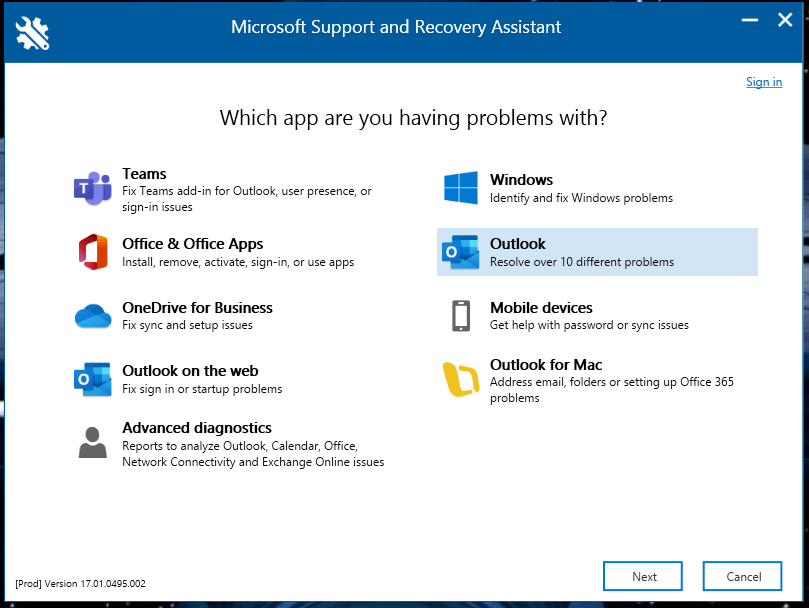Image resolution: width=809 pixels, height=608 pixels.
Task: Click the Microsoft Support and Recovery Assistant title
Action: coord(396,27)
